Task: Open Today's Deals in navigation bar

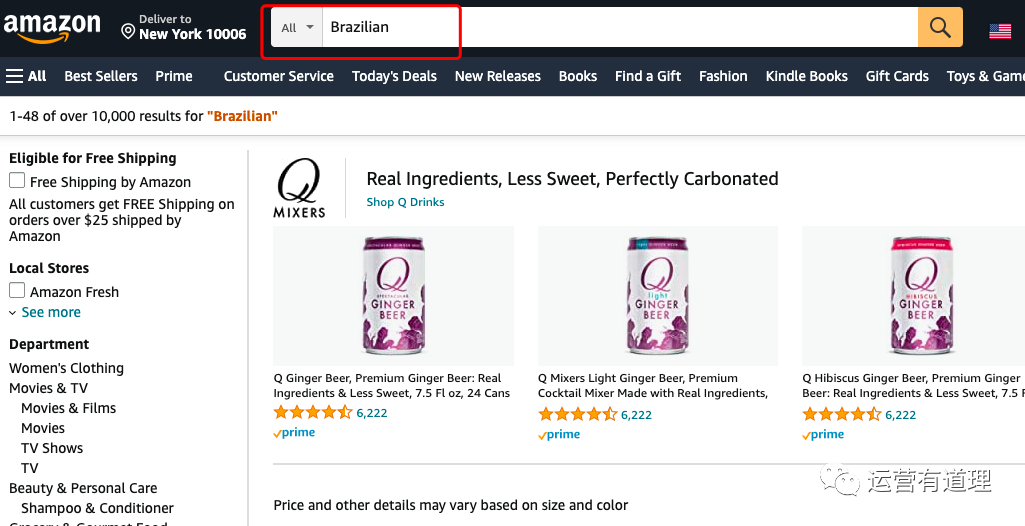Action: [x=394, y=76]
